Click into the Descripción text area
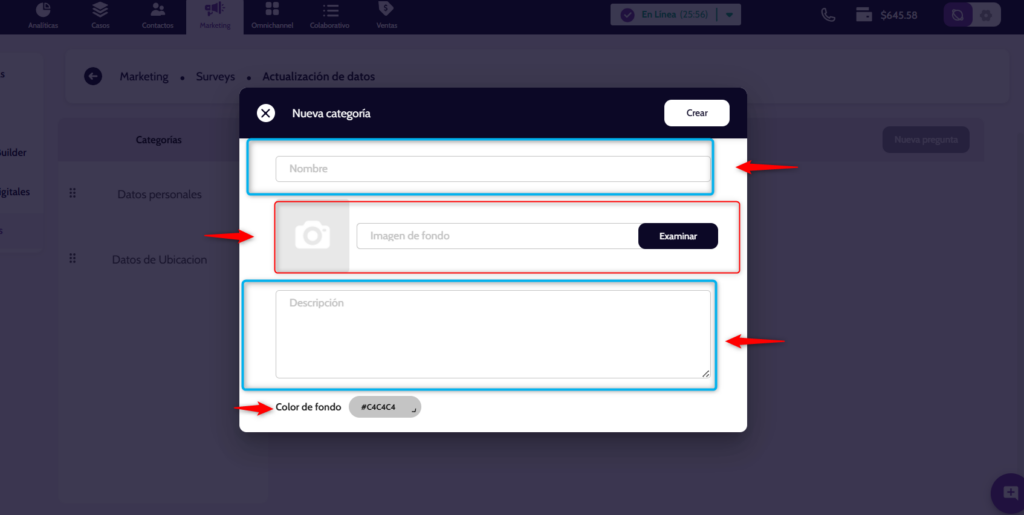 [492, 334]
